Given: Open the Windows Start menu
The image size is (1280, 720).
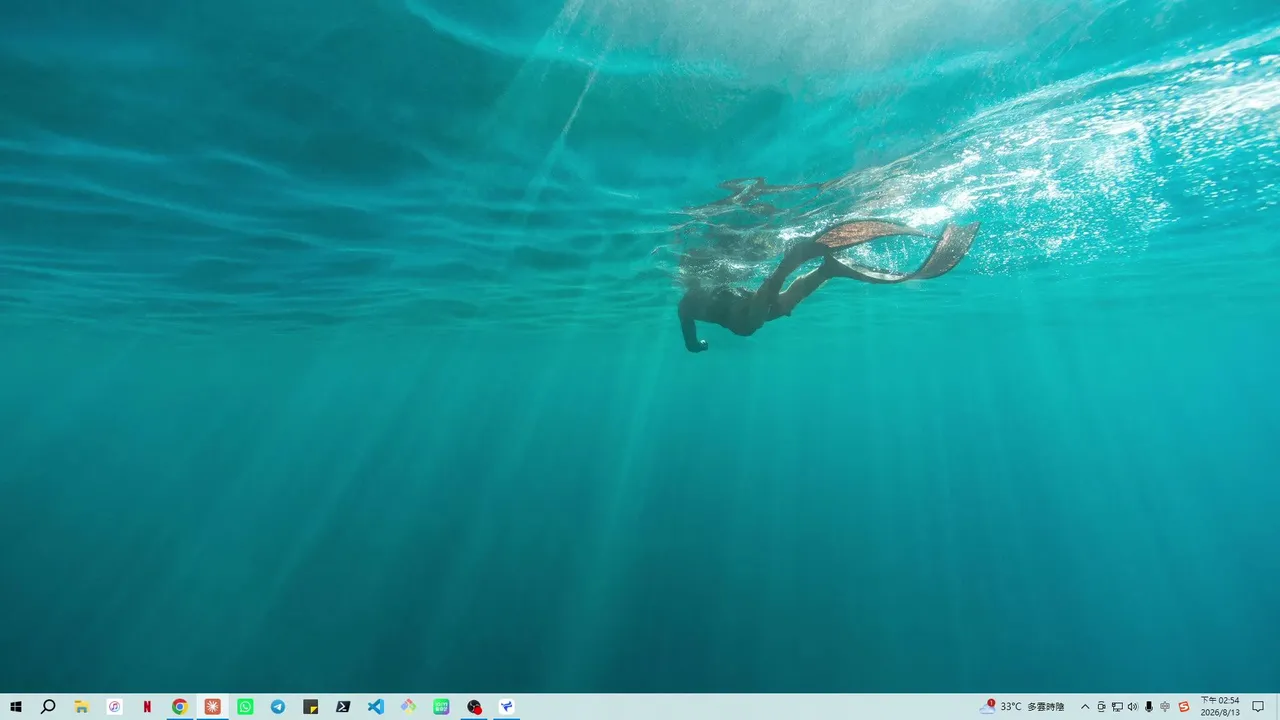Looking at the screenshot, I should 16,707.
